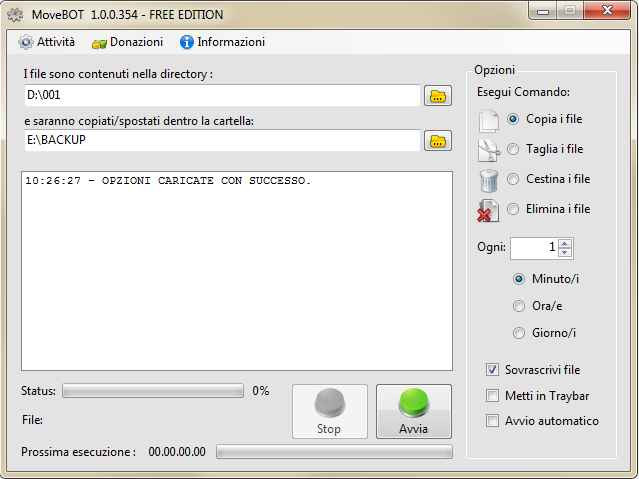The height and width of the screenshot is (479, 639).
Task: Click the Ogni number field
Action: pos(534,248)
